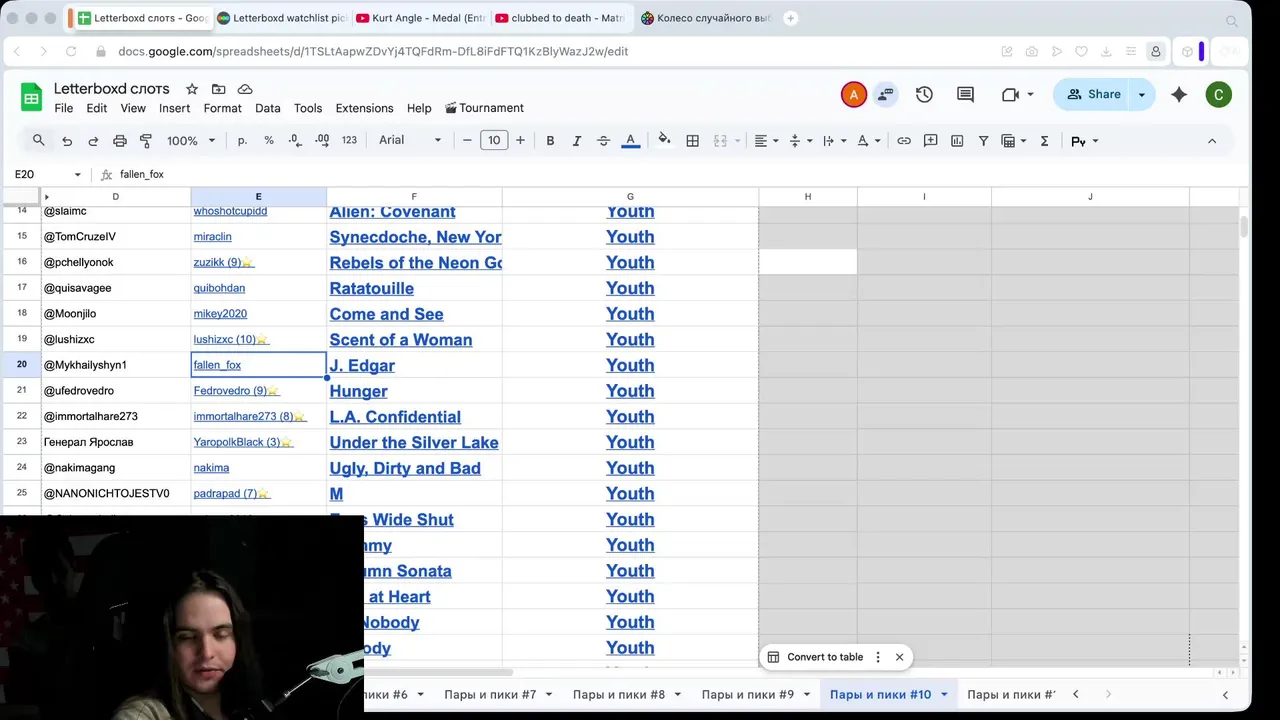The height and width of the screenshot is (720, 1280).
Task: Open the Share options dropdown arrow
Action: tap(1142, 94)
